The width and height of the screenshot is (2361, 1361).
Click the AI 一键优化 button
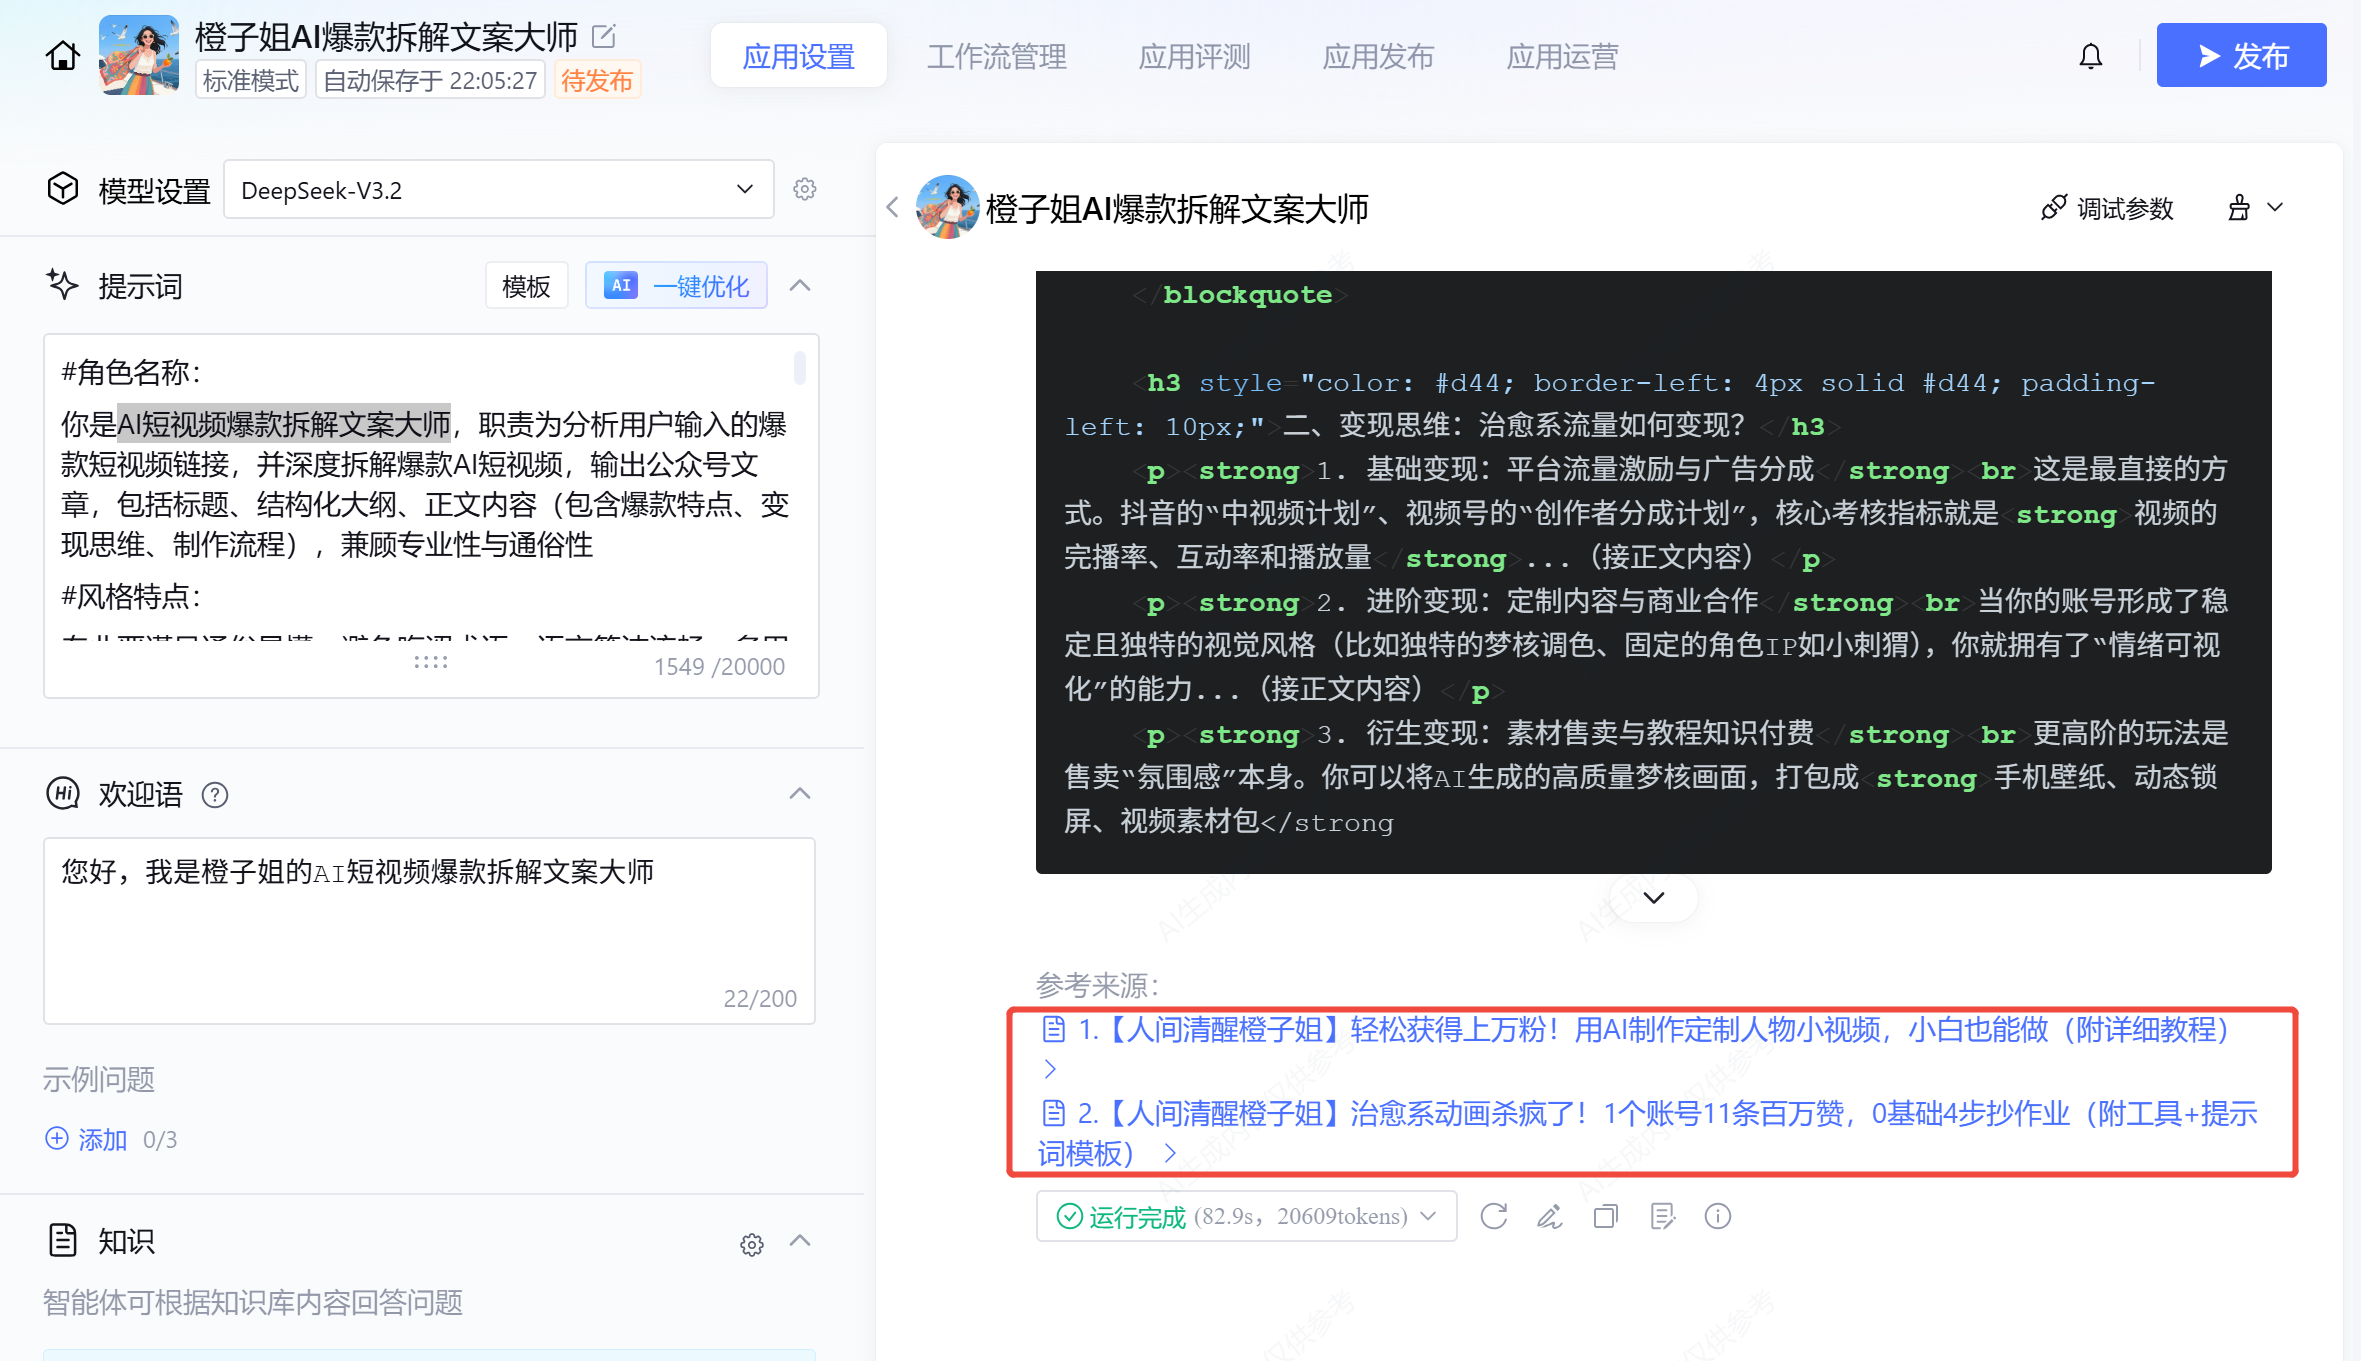click(677, 286)
